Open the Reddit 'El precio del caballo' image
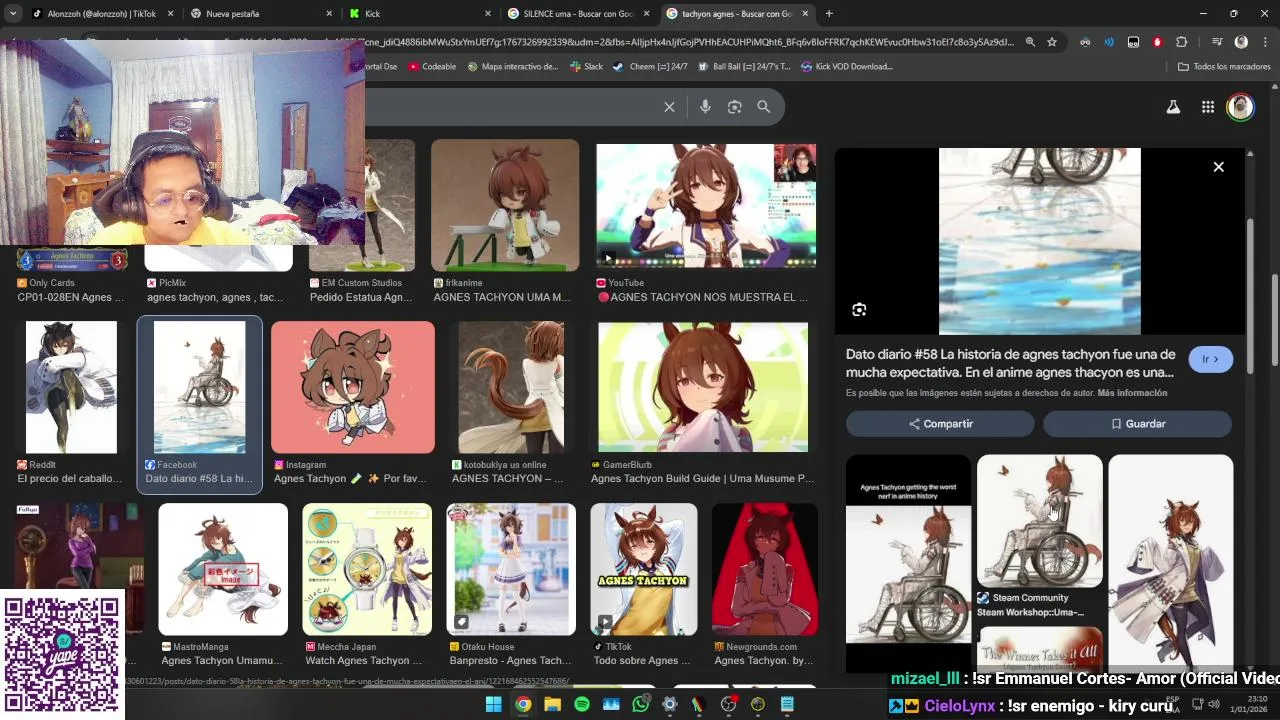The width and height of the screenshot is (1280, 720). point(71,387)
